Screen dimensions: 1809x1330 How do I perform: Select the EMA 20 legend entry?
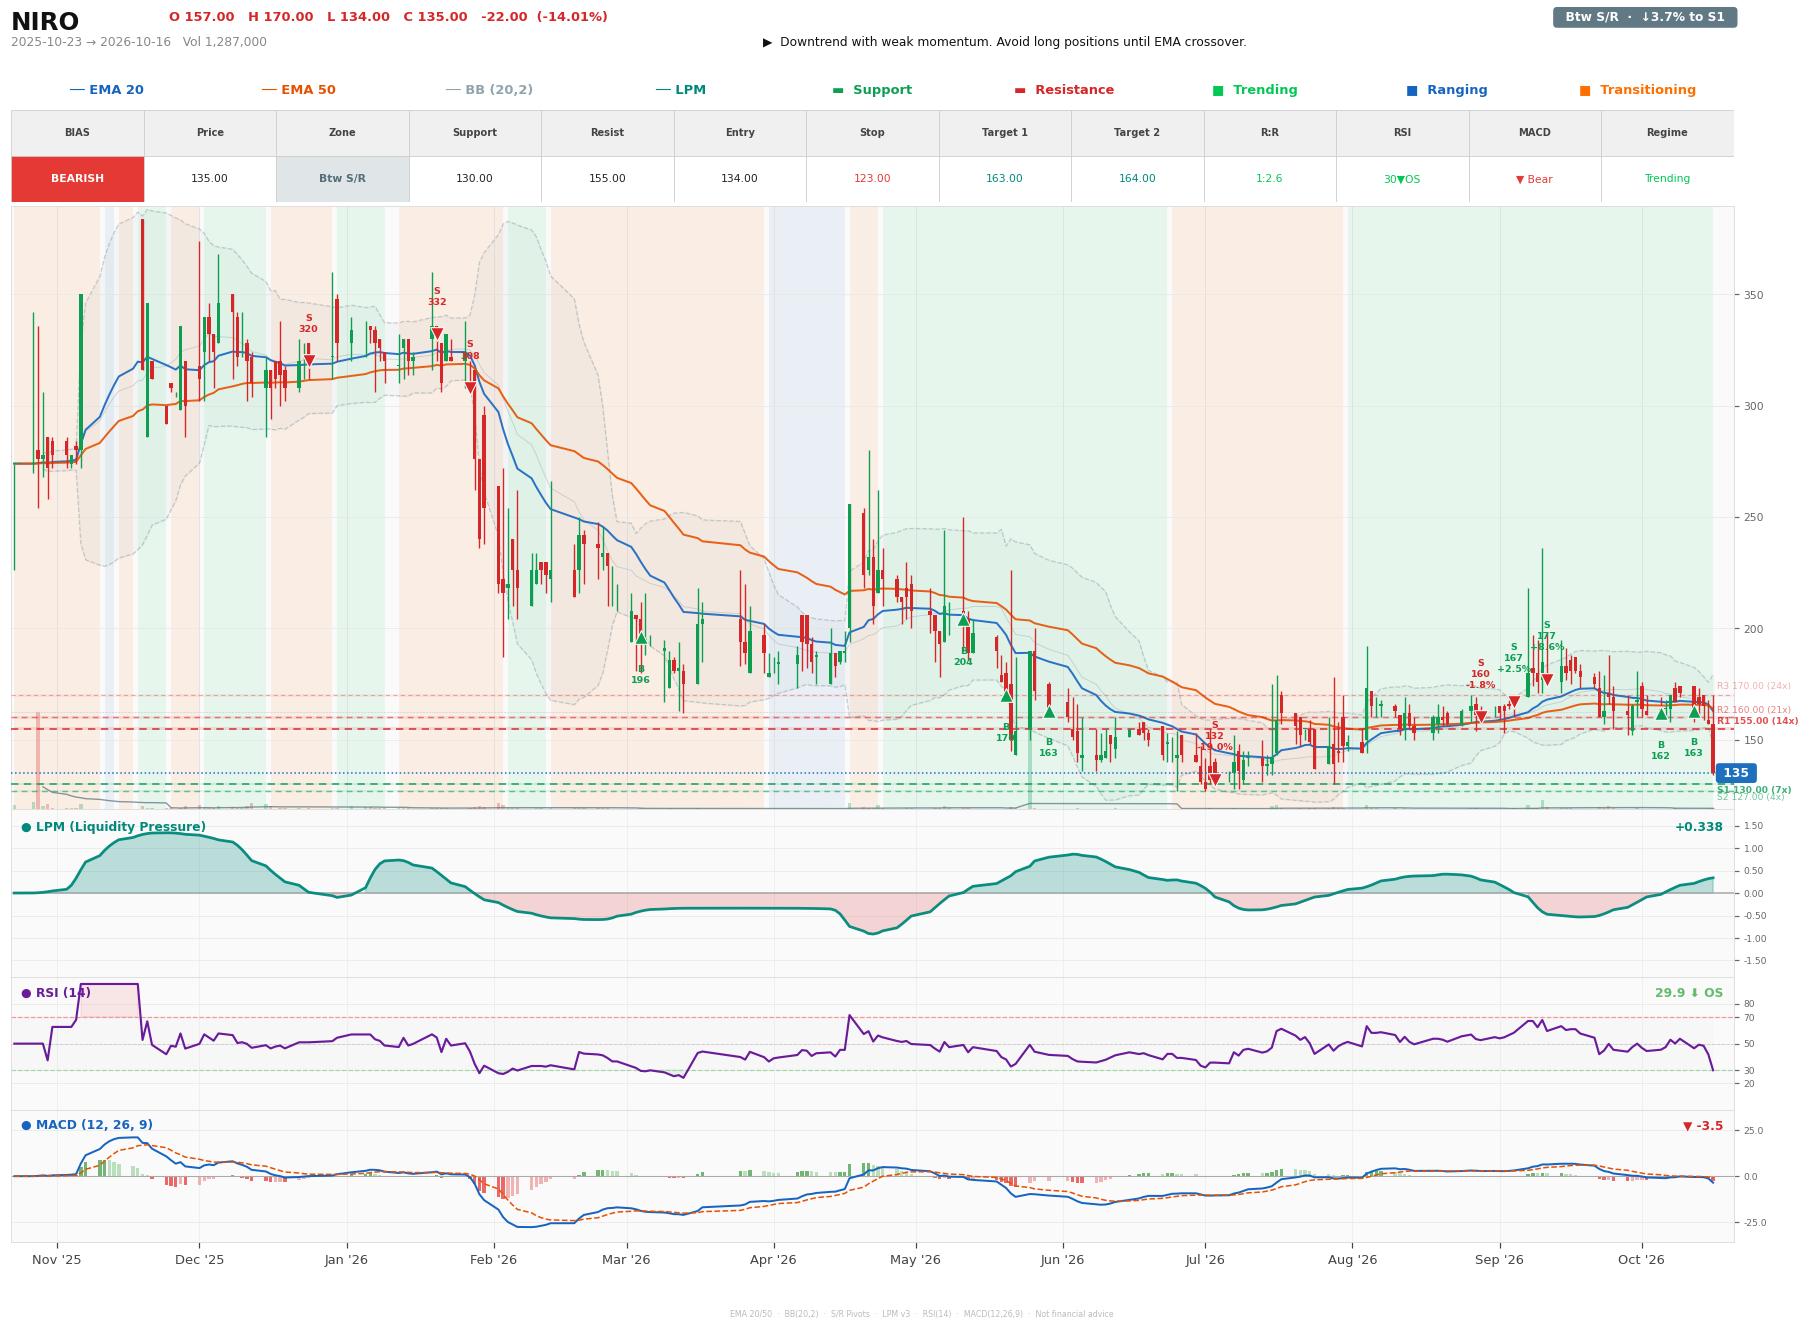tap(107, 90)
